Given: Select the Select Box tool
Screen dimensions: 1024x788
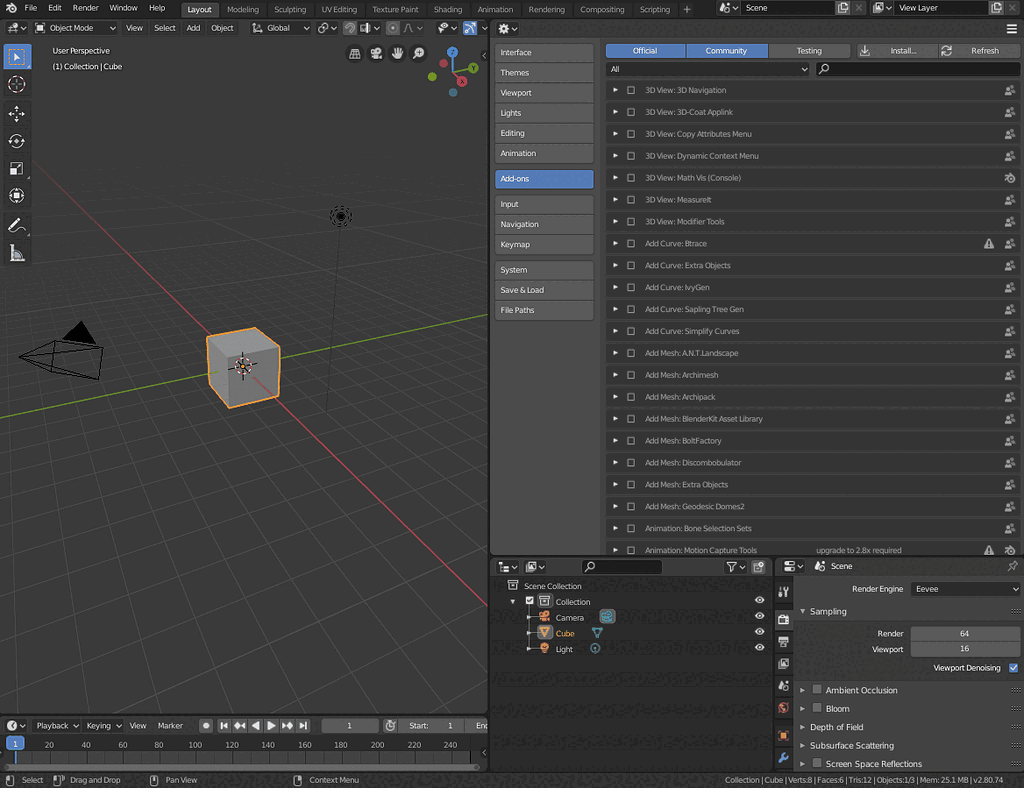Looking at the screenshot, I should 17,57.
